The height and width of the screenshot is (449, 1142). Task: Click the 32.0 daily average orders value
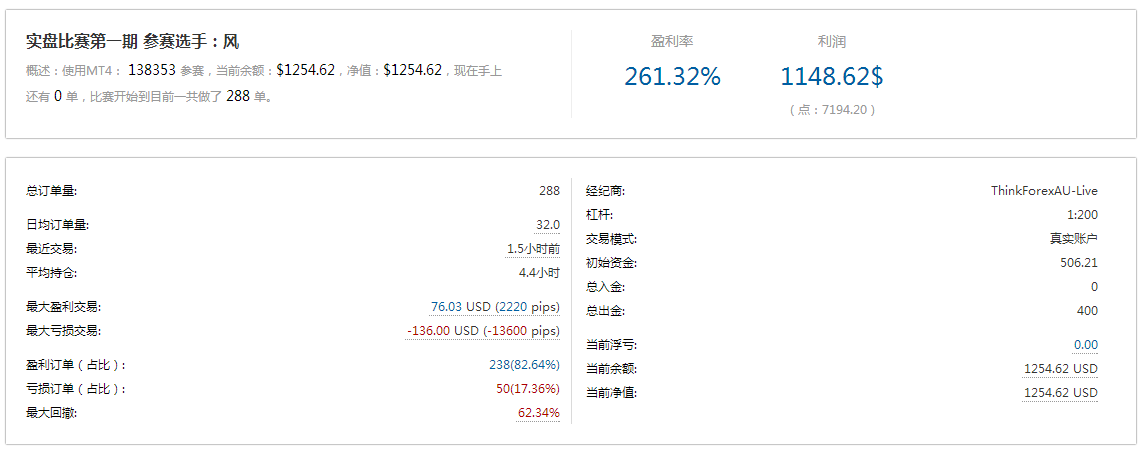(548, 225)
